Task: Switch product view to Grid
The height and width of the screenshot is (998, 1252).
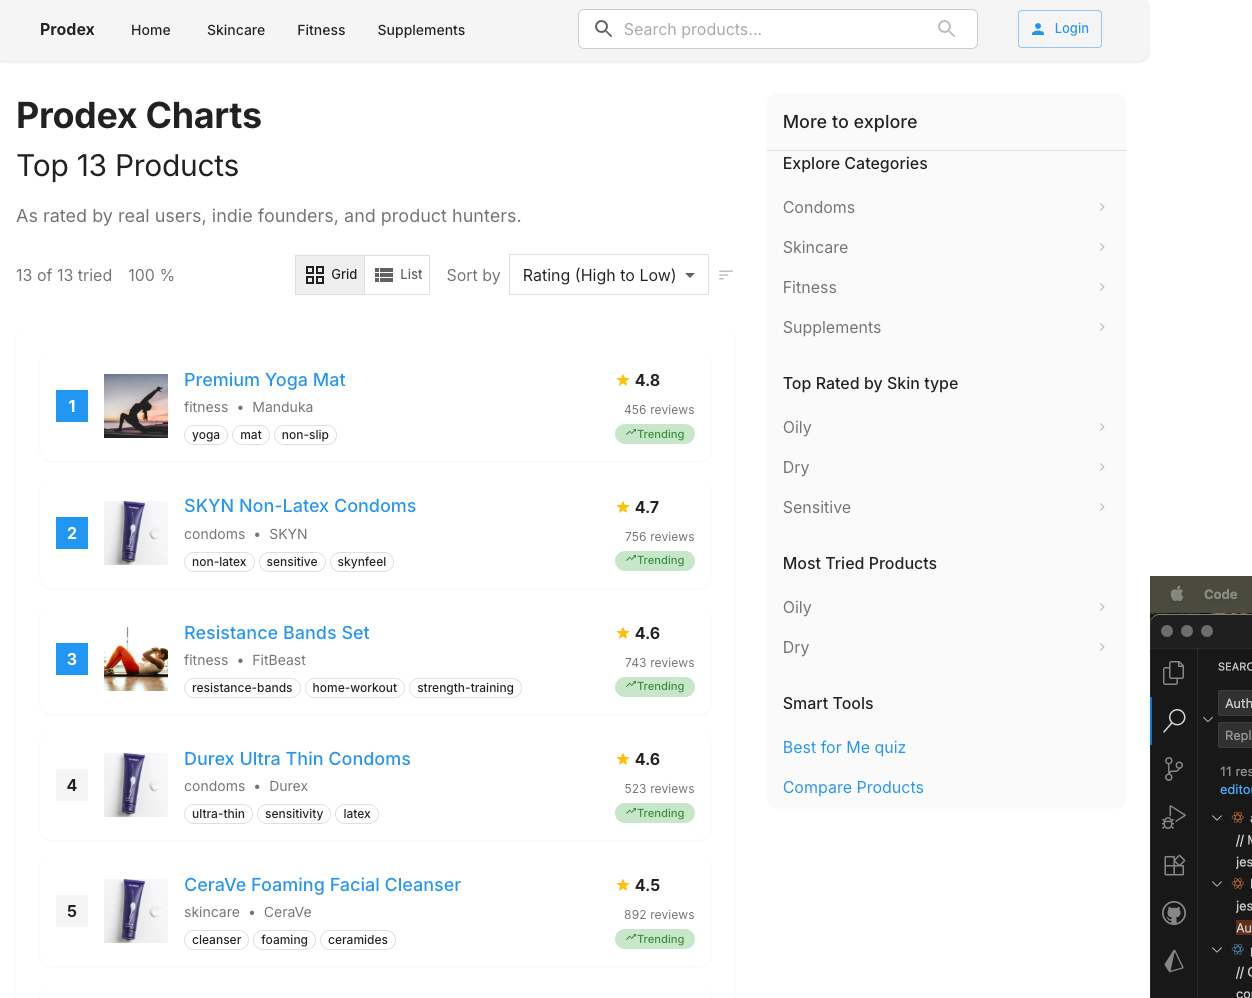Action: click(331, 275)
